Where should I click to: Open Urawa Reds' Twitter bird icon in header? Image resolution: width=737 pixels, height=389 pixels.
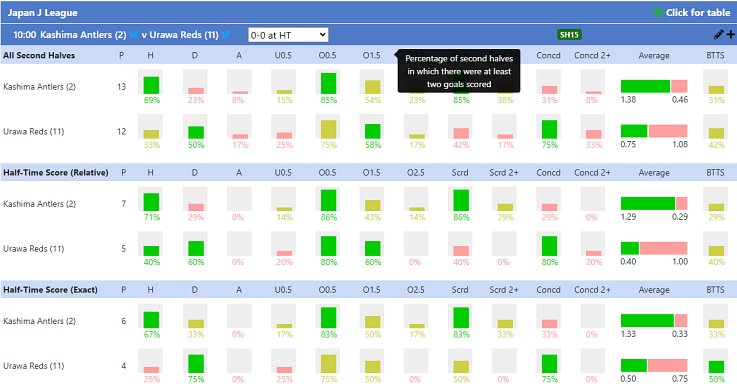pos(226,34)
